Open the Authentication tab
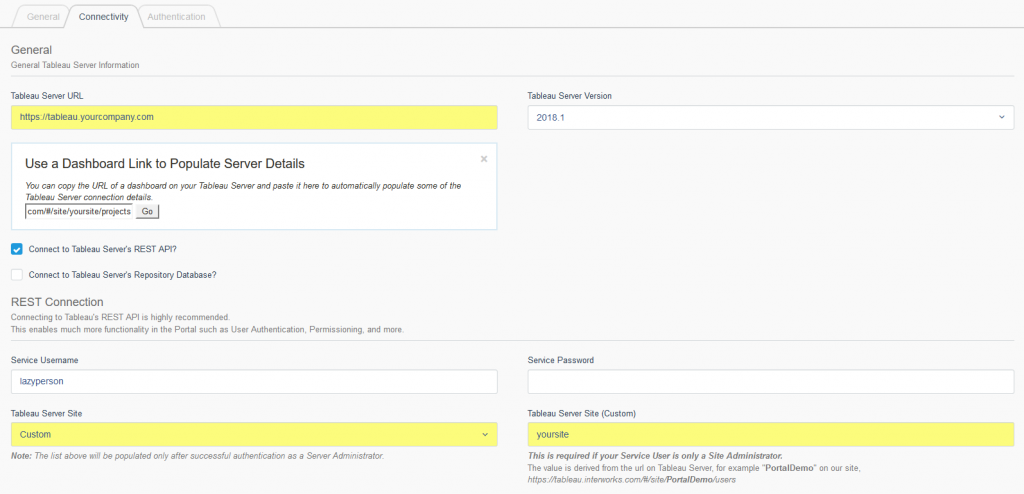The image size is (1024, 494). 176,16
